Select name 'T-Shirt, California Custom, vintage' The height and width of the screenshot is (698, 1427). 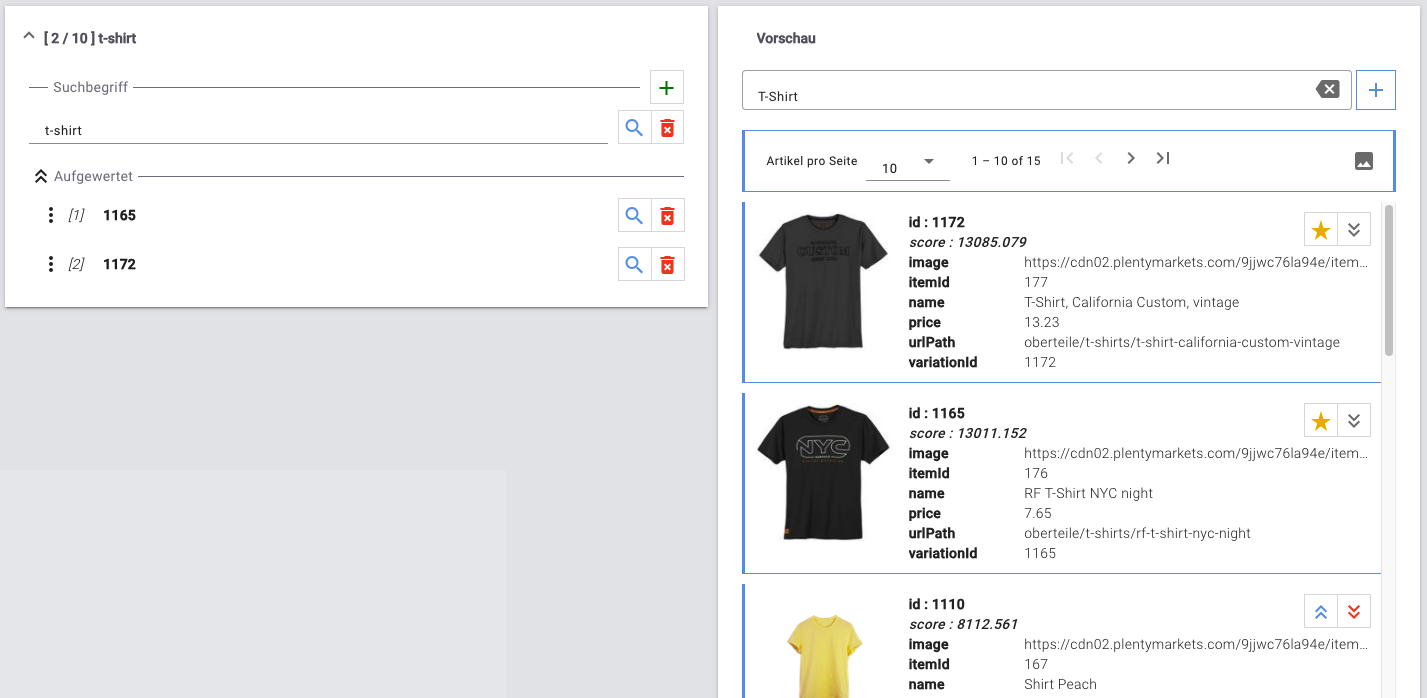tap(1131, 302)
